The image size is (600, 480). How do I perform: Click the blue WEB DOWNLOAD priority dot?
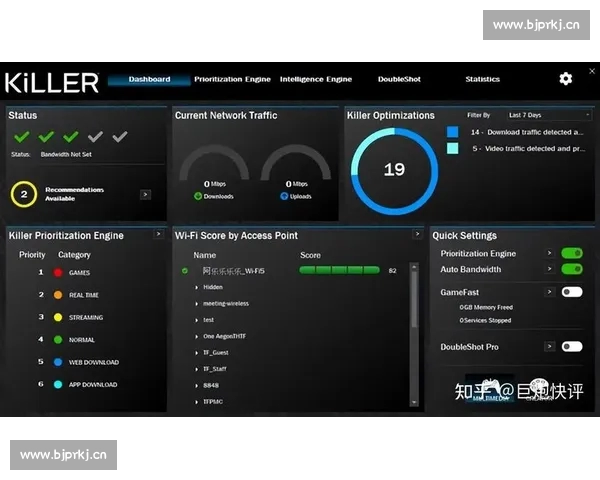[58, 362]
